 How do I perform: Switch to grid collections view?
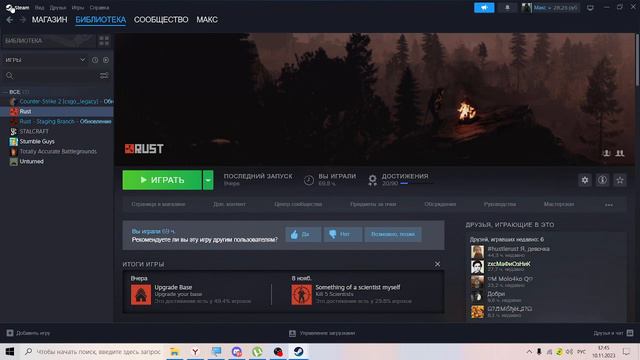pos(104,41)
